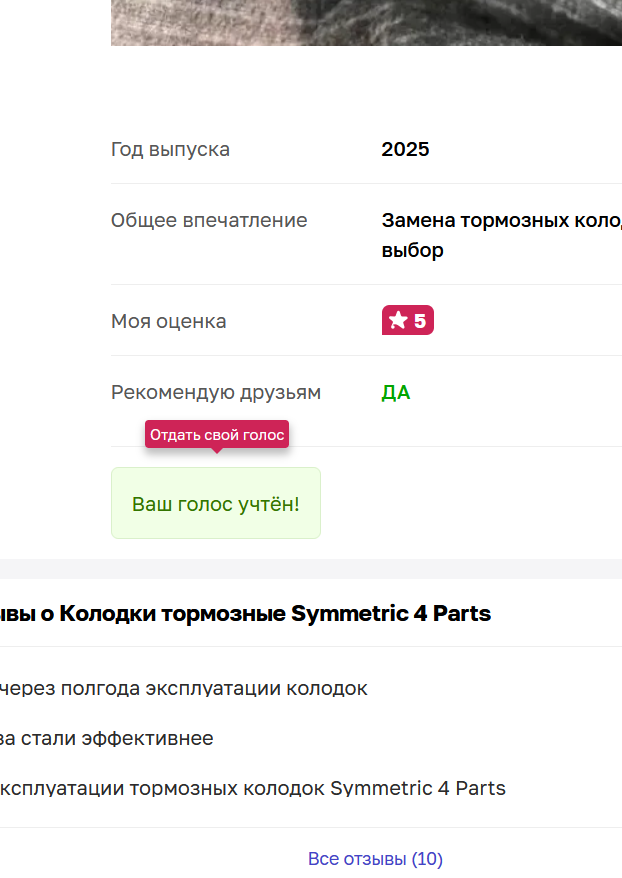Click the 'Ваш голос учтён!' vote box
The width and height of the screenshot is (622, 878).
tap(216, 503)
